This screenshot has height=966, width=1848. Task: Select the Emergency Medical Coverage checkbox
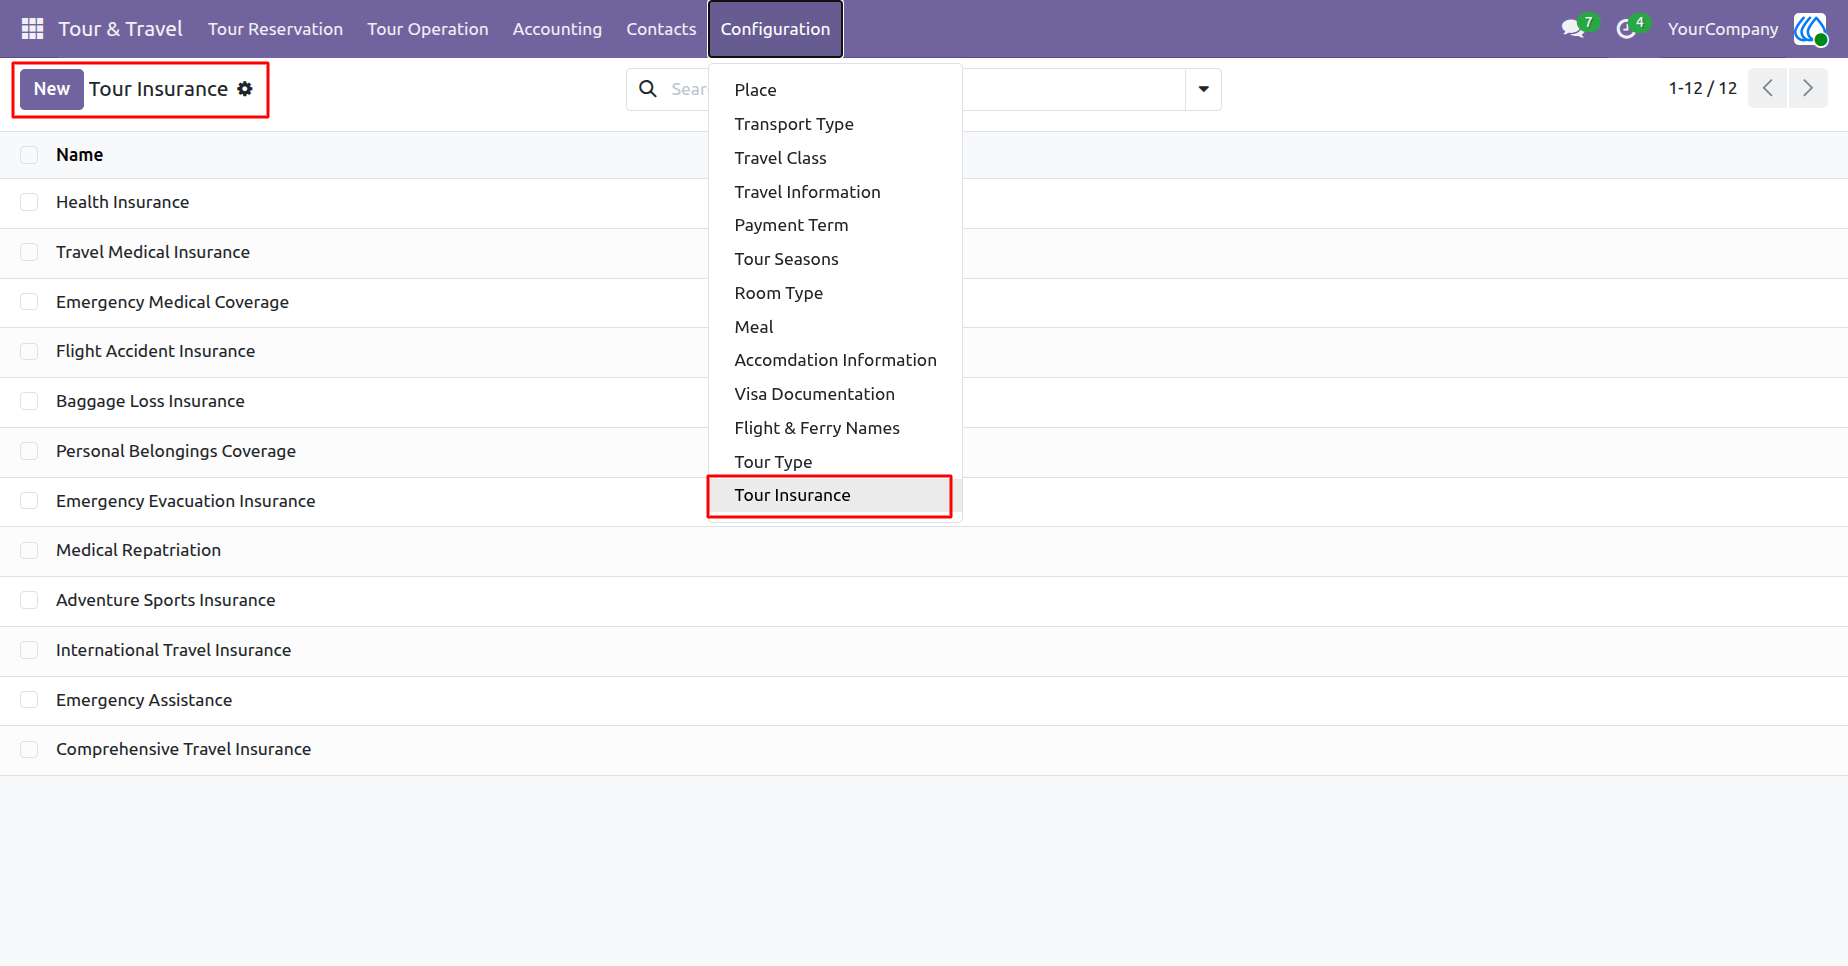(x=29, y=302)
